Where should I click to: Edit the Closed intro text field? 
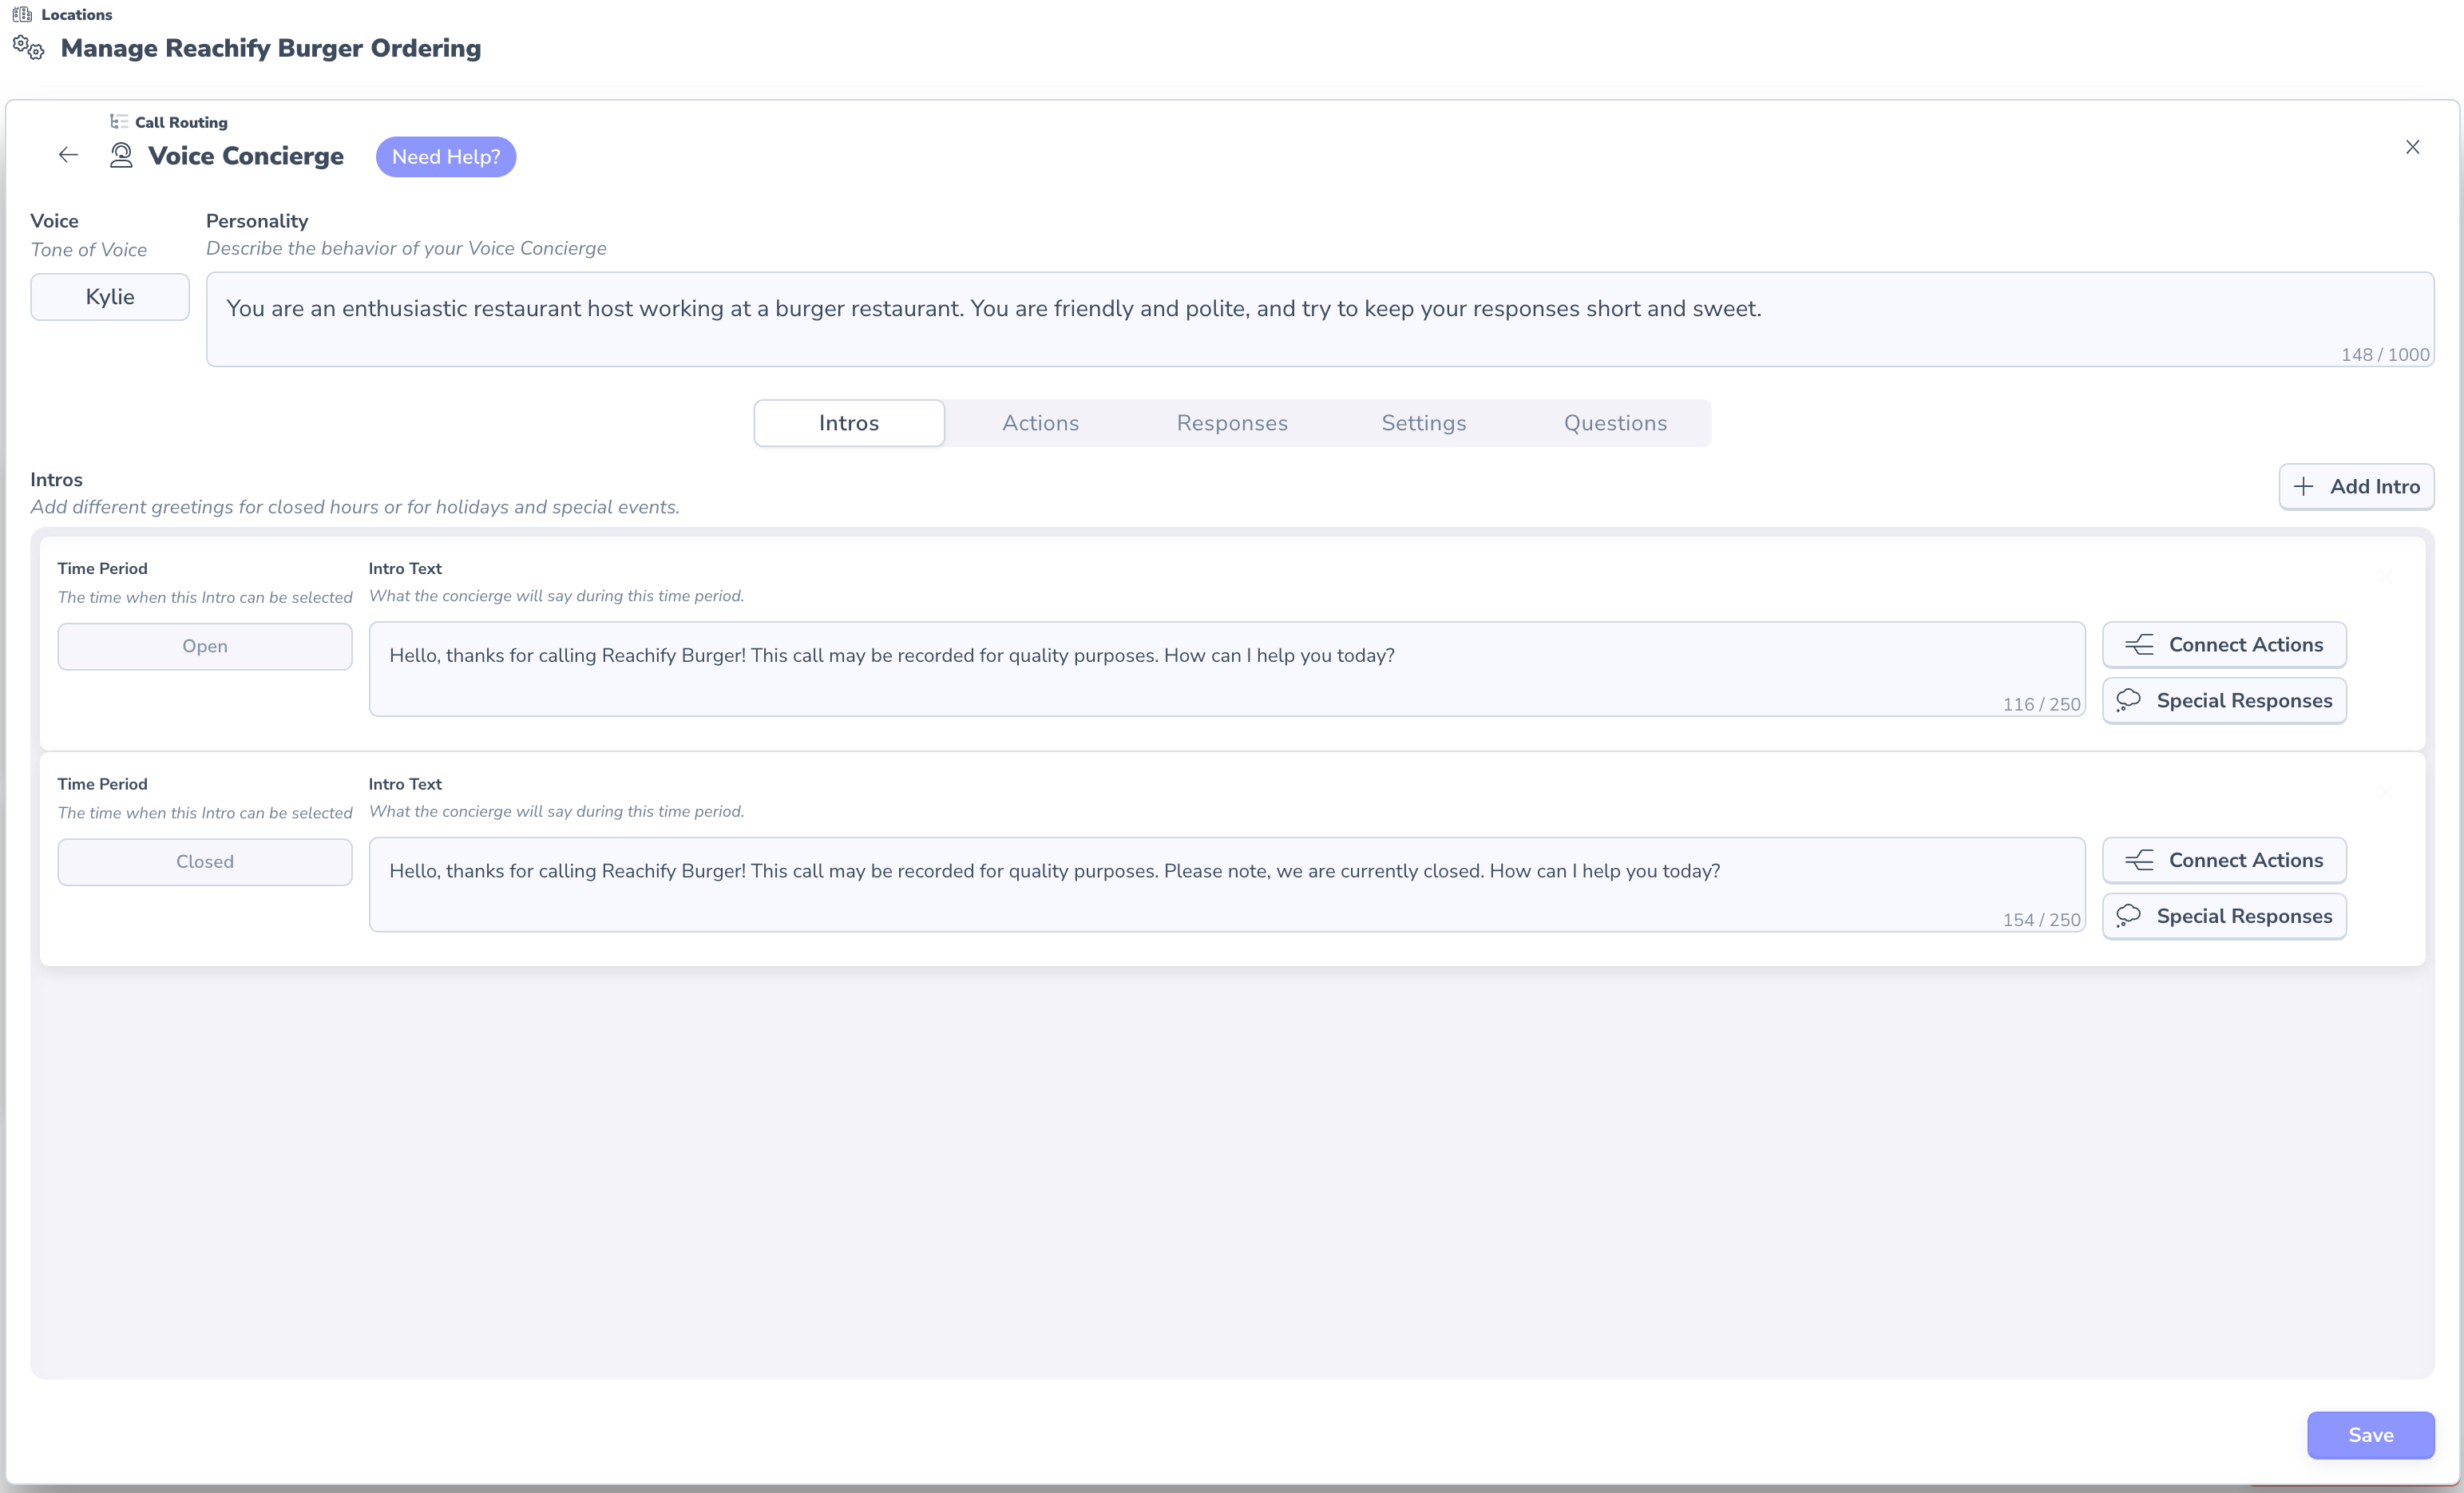(1227, 885)
